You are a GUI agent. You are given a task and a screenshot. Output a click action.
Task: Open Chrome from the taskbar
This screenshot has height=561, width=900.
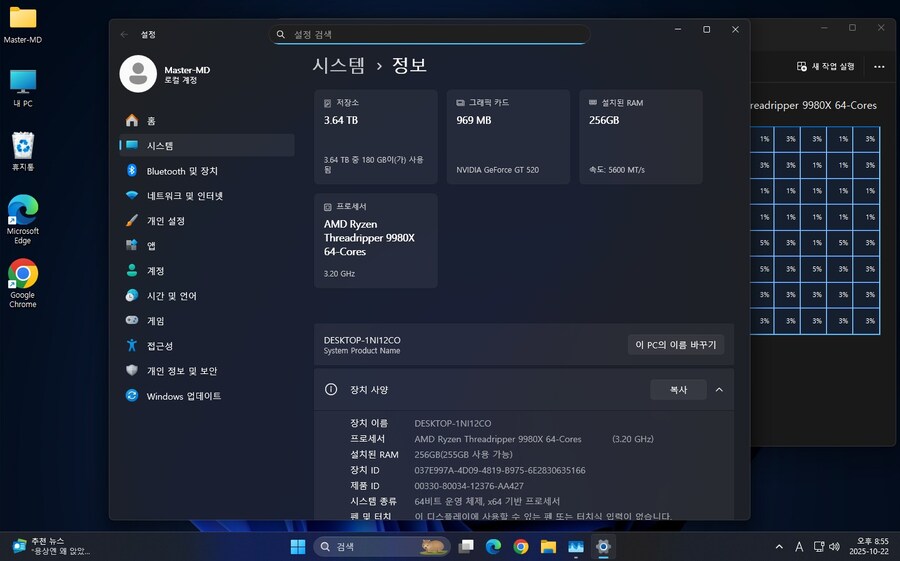(521, 547)
